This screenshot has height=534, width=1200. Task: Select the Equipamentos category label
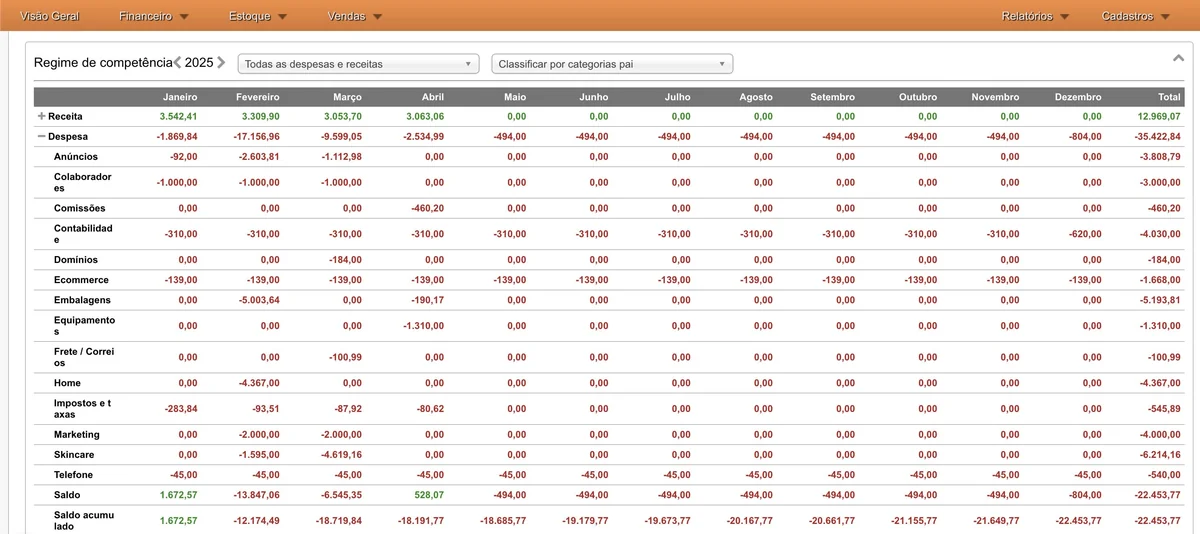point(85,326)
